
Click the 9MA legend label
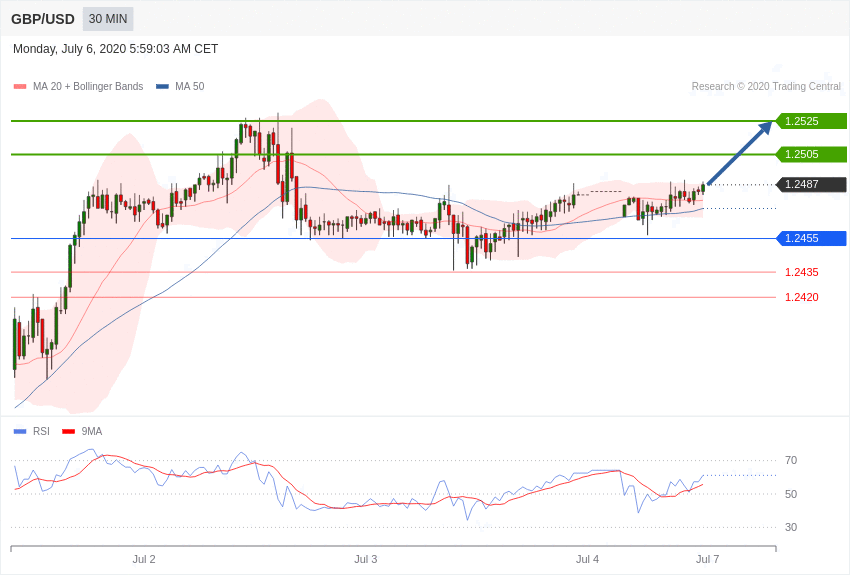pyautogui.click(x=92, y=431)
